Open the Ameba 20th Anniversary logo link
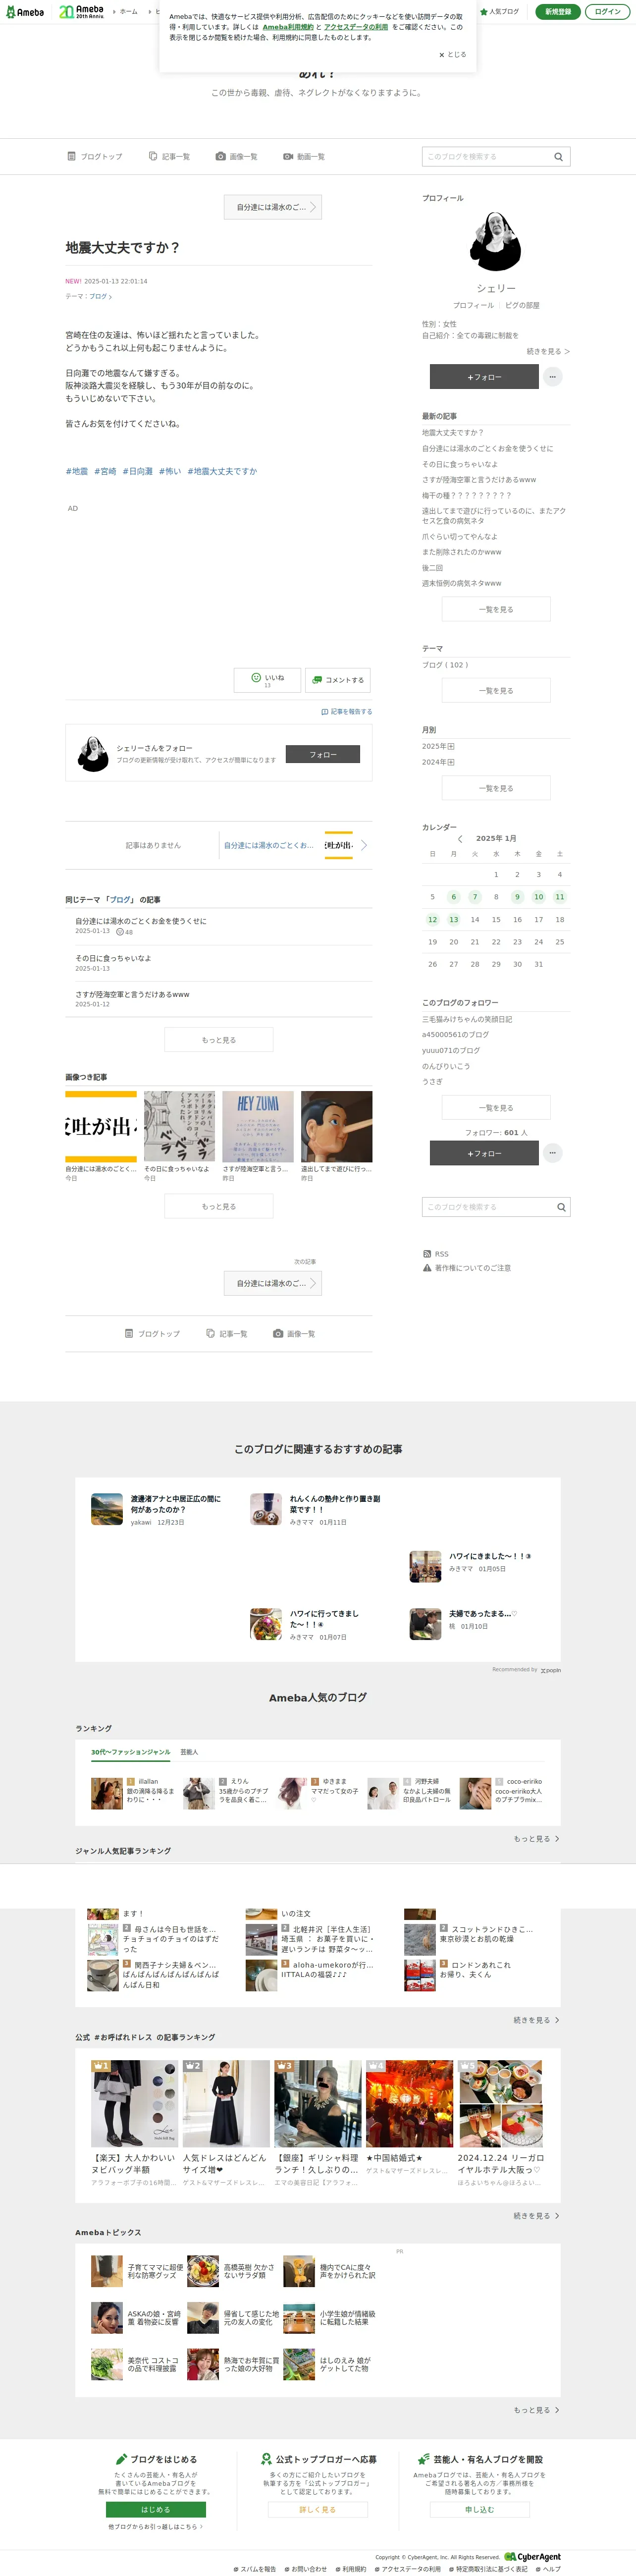This screenshot has width=636, height=2576. tap(81, 12)
